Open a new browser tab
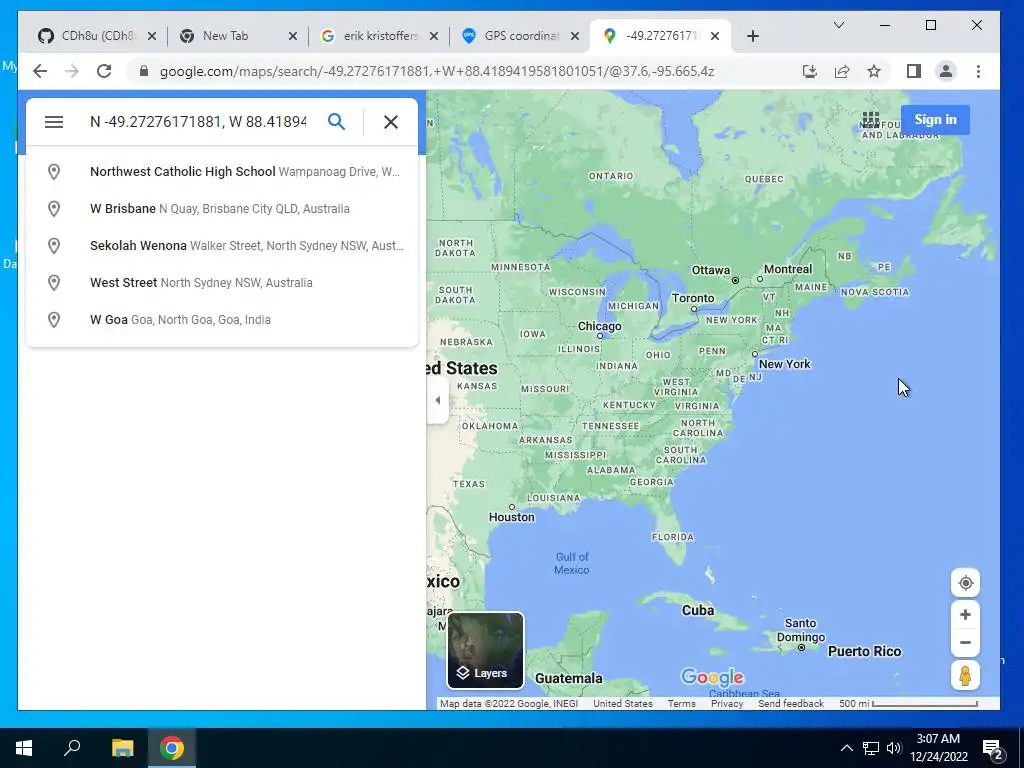The image size is (1024, 768). (x=752, y=36)
